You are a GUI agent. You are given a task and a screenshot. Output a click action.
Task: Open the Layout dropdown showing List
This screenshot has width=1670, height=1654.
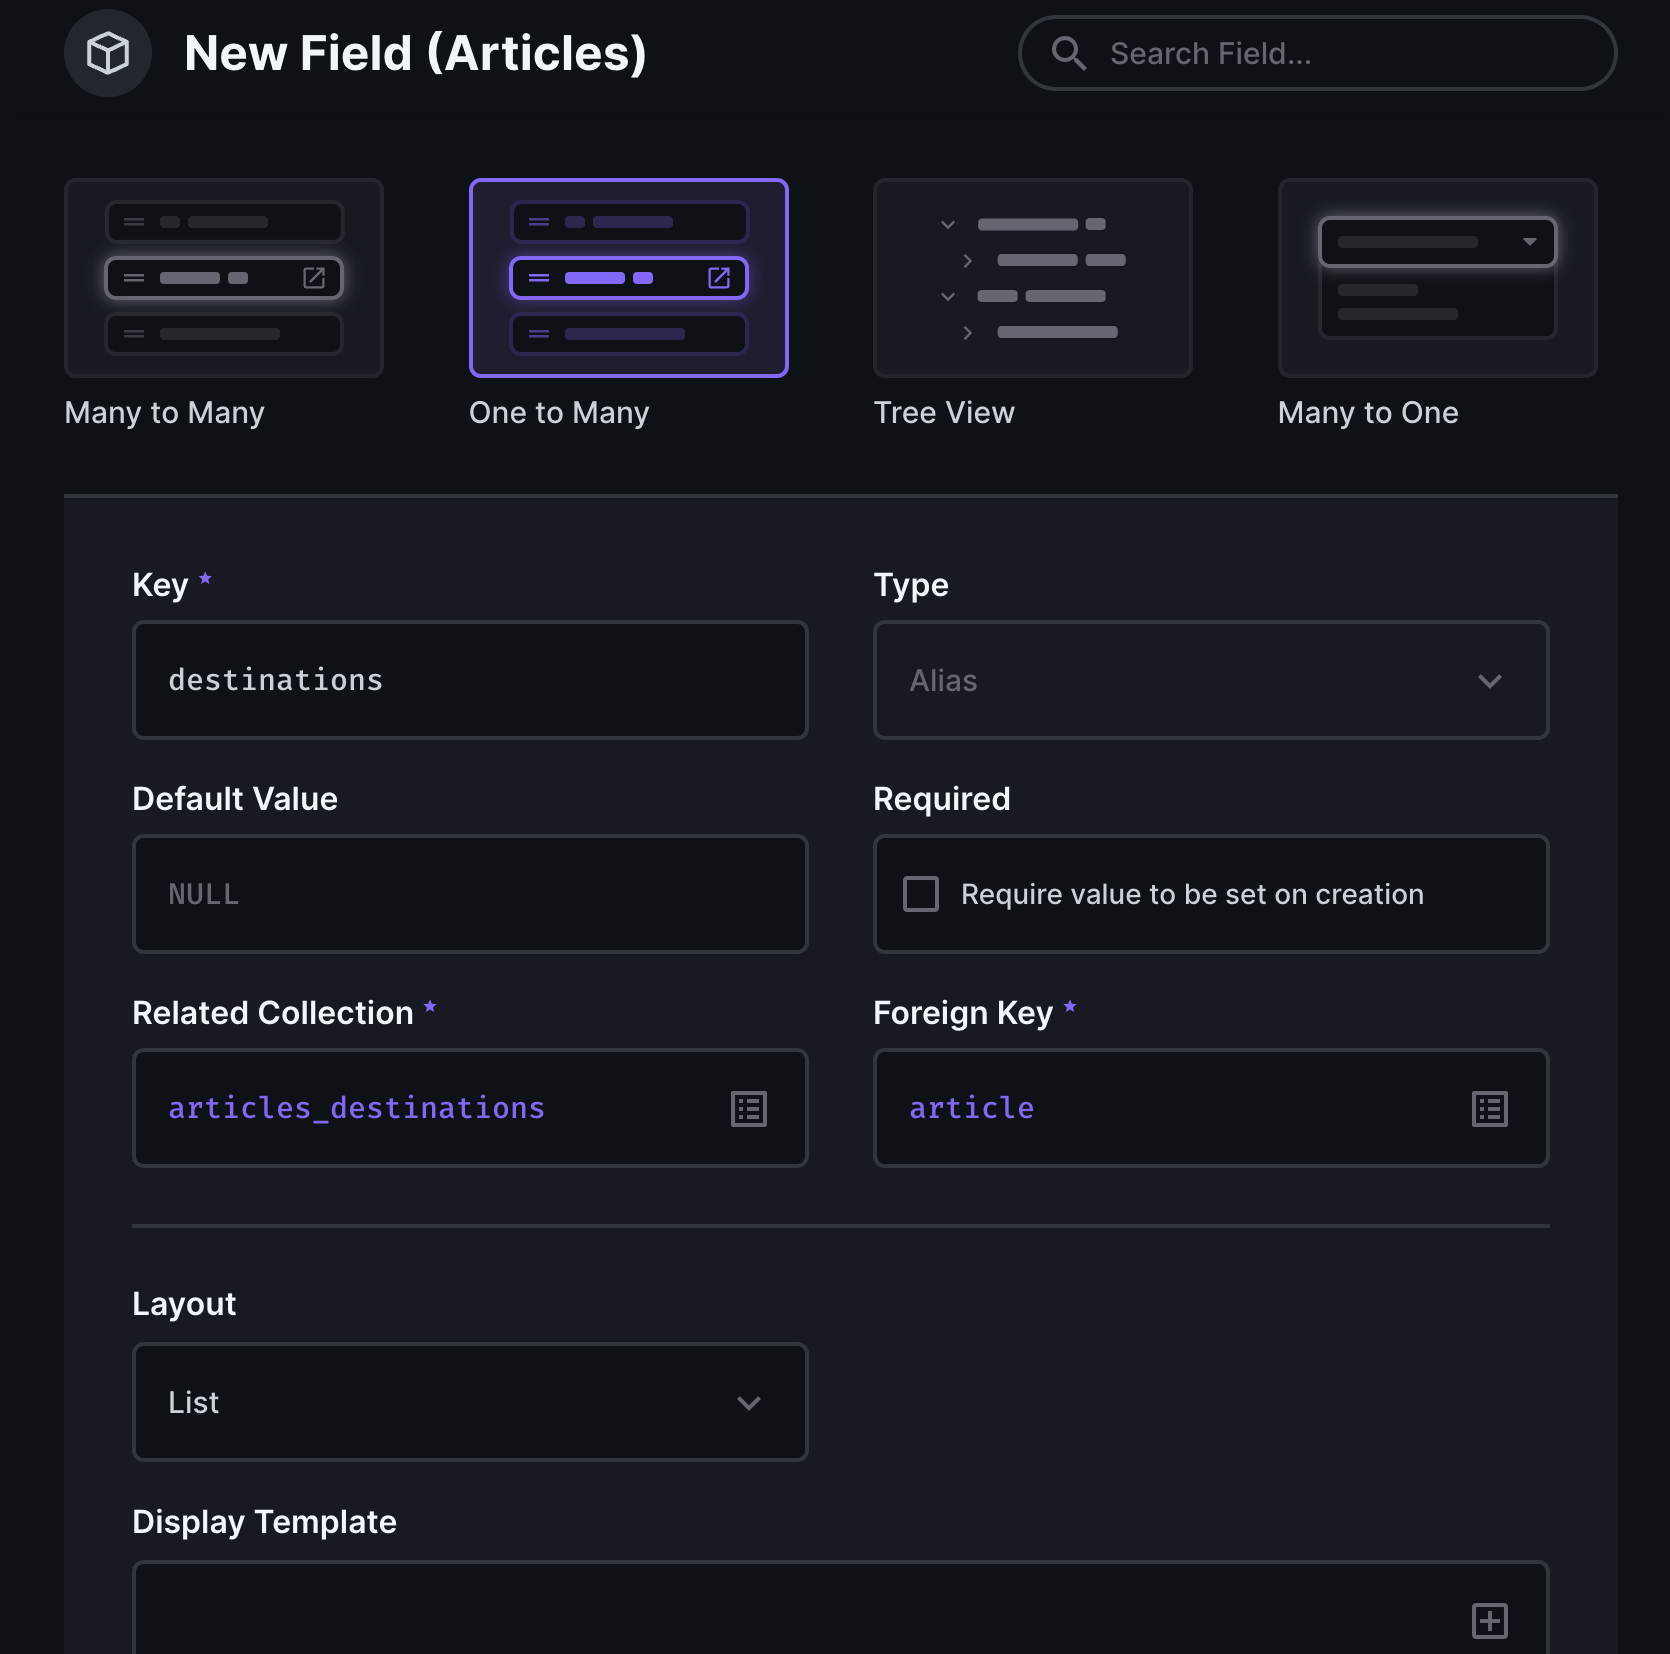click(x=469, y=1402)
